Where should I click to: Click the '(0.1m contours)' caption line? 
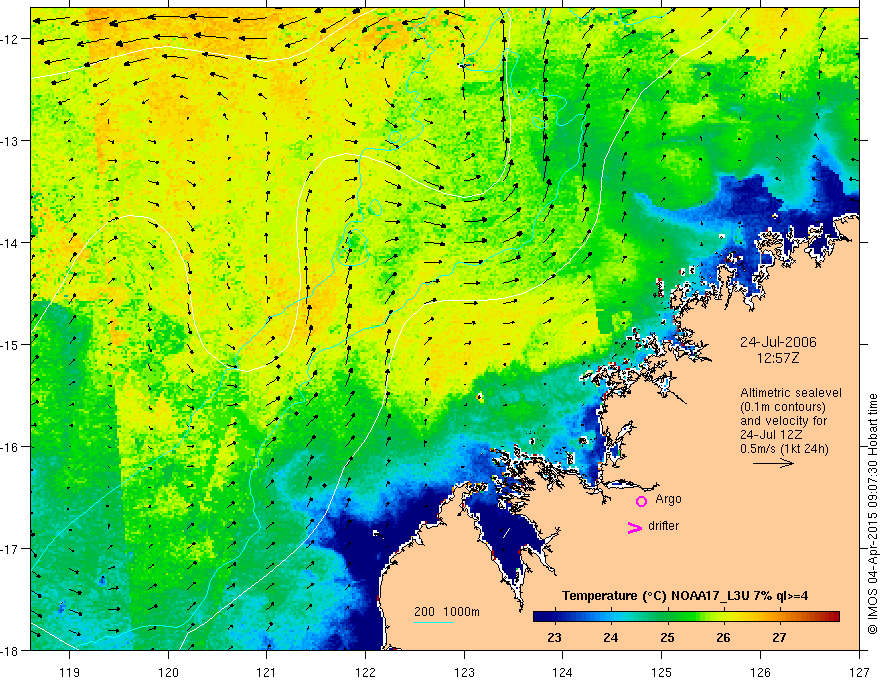point(783,407)
